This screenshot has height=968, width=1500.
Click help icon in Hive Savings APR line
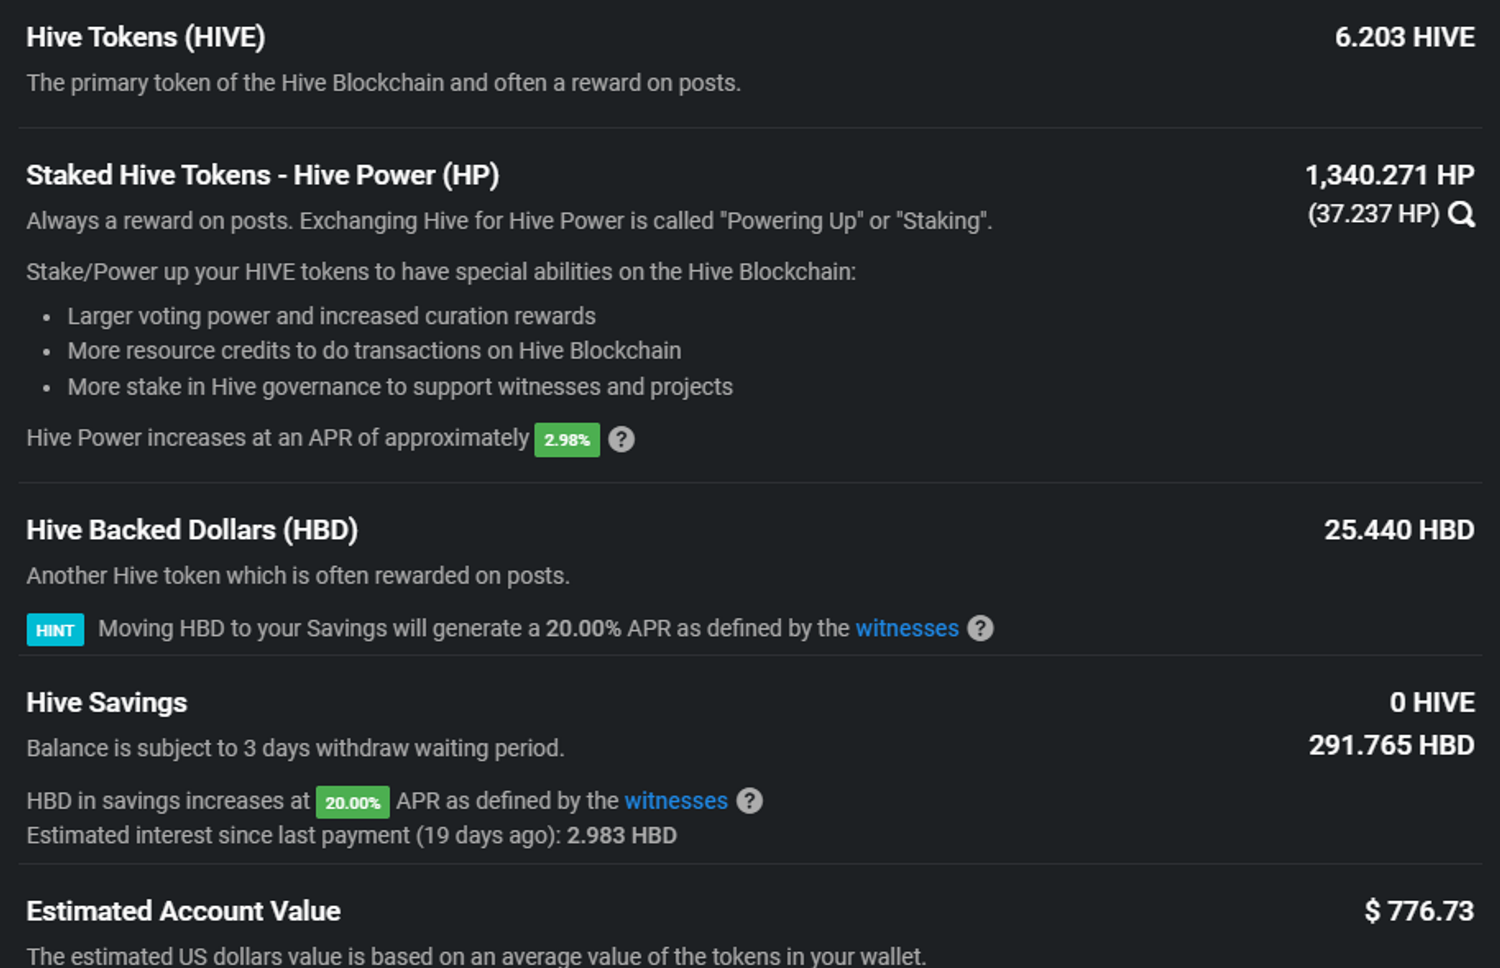749,801
